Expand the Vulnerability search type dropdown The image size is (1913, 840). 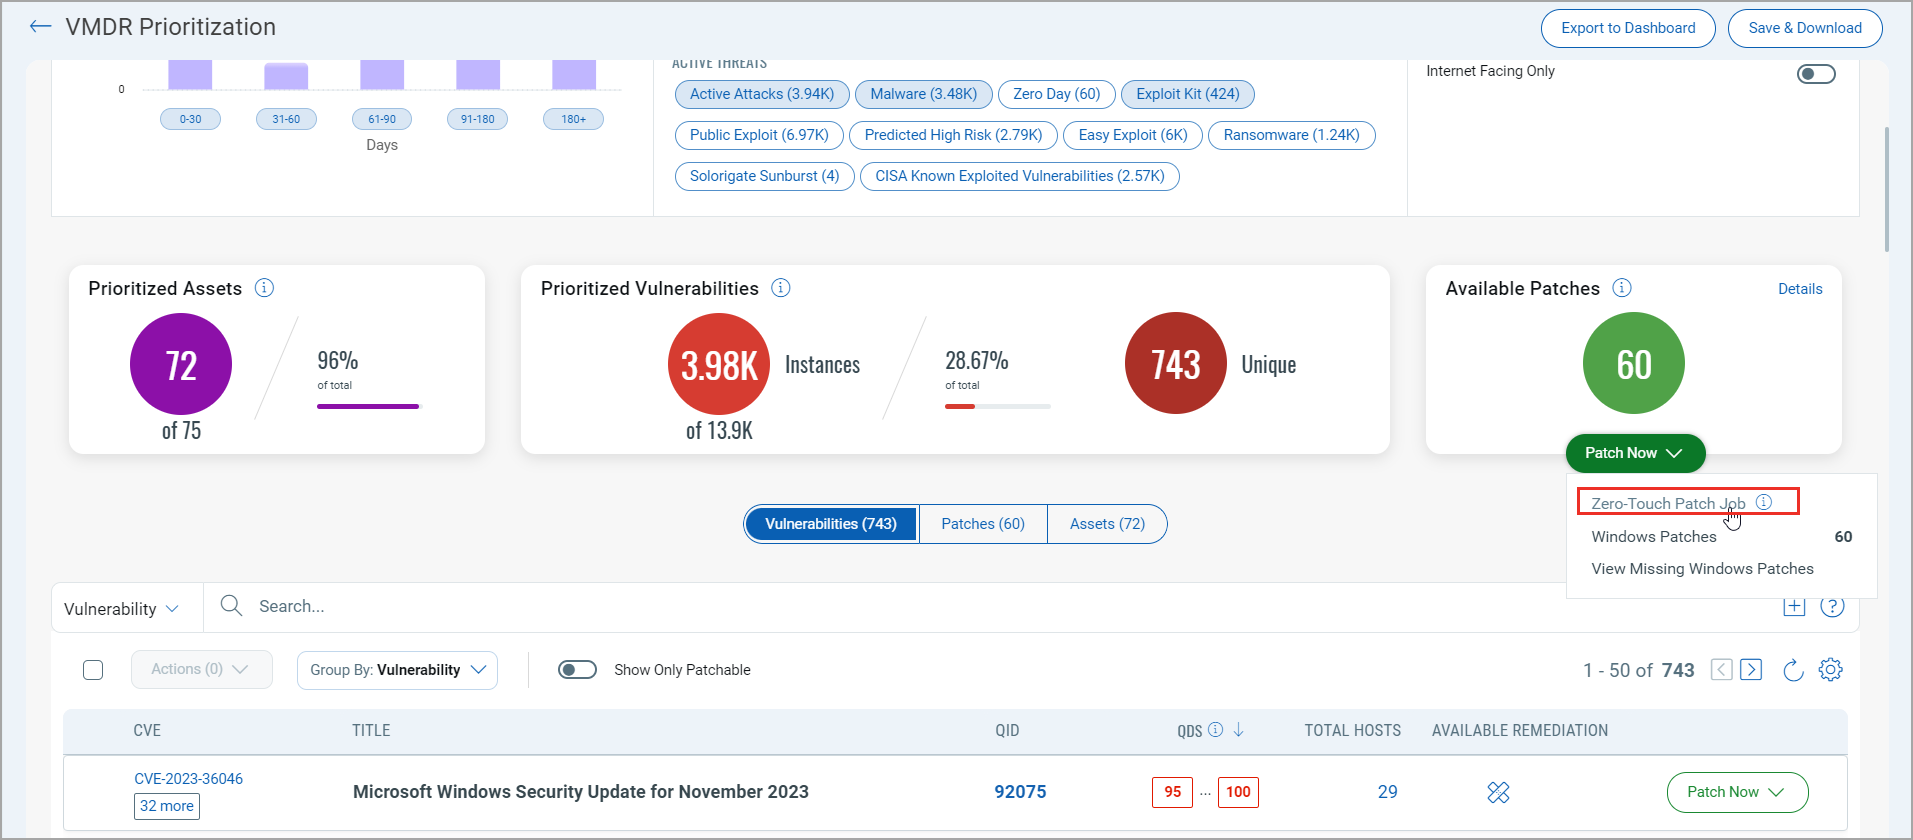(122, 609)
